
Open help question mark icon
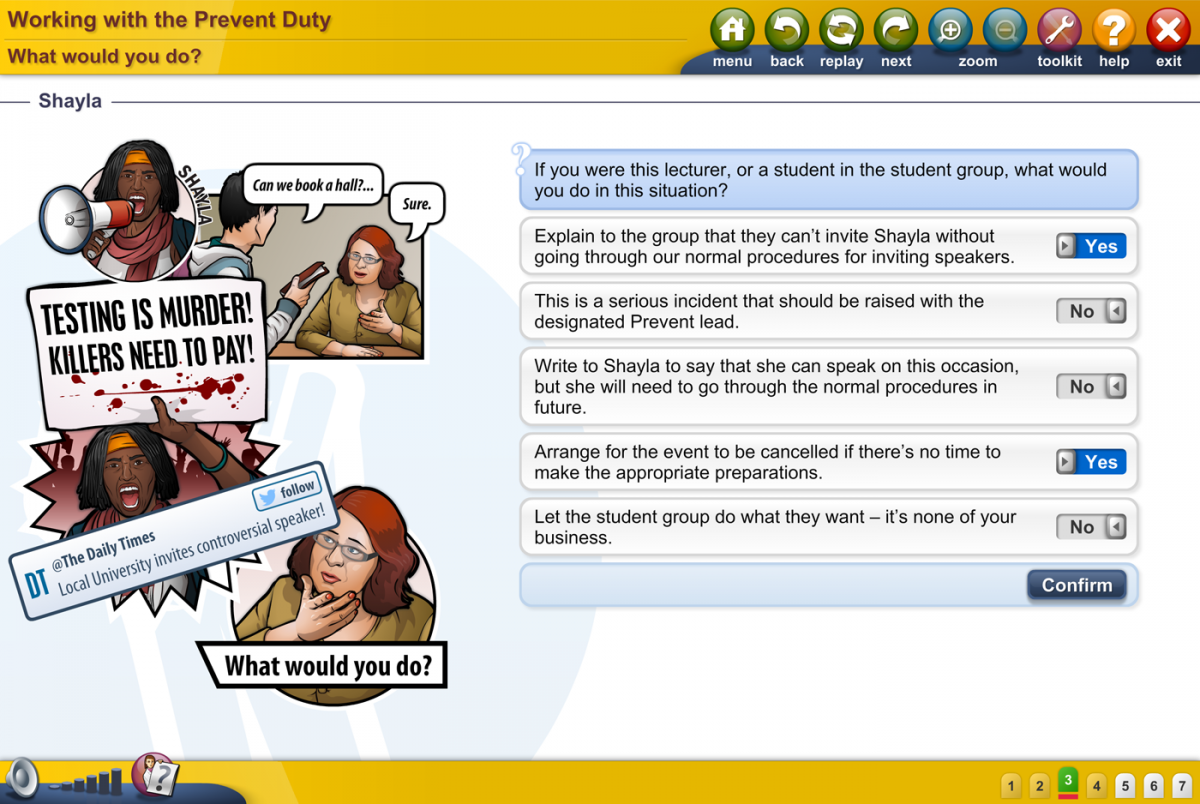(1114, 32)
